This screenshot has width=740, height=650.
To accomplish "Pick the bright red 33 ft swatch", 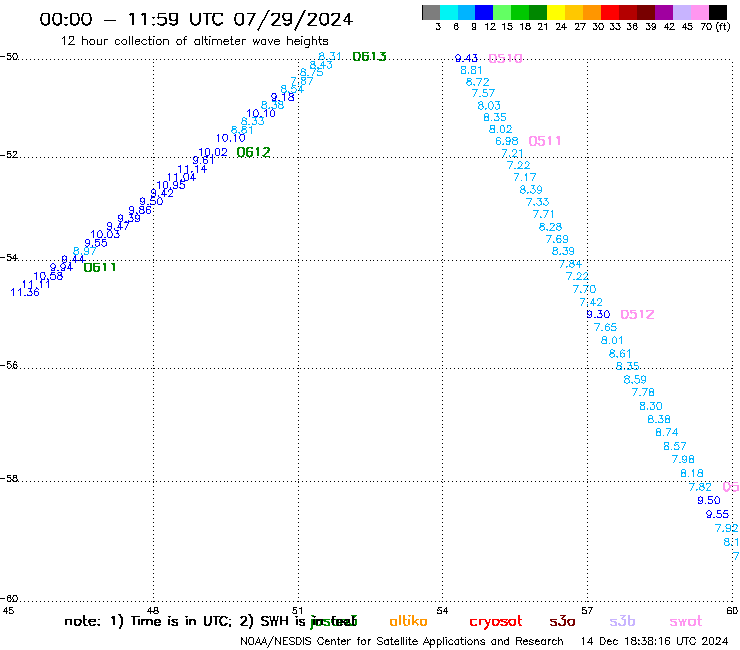I will pyautogui.click(x=610, y=12).
